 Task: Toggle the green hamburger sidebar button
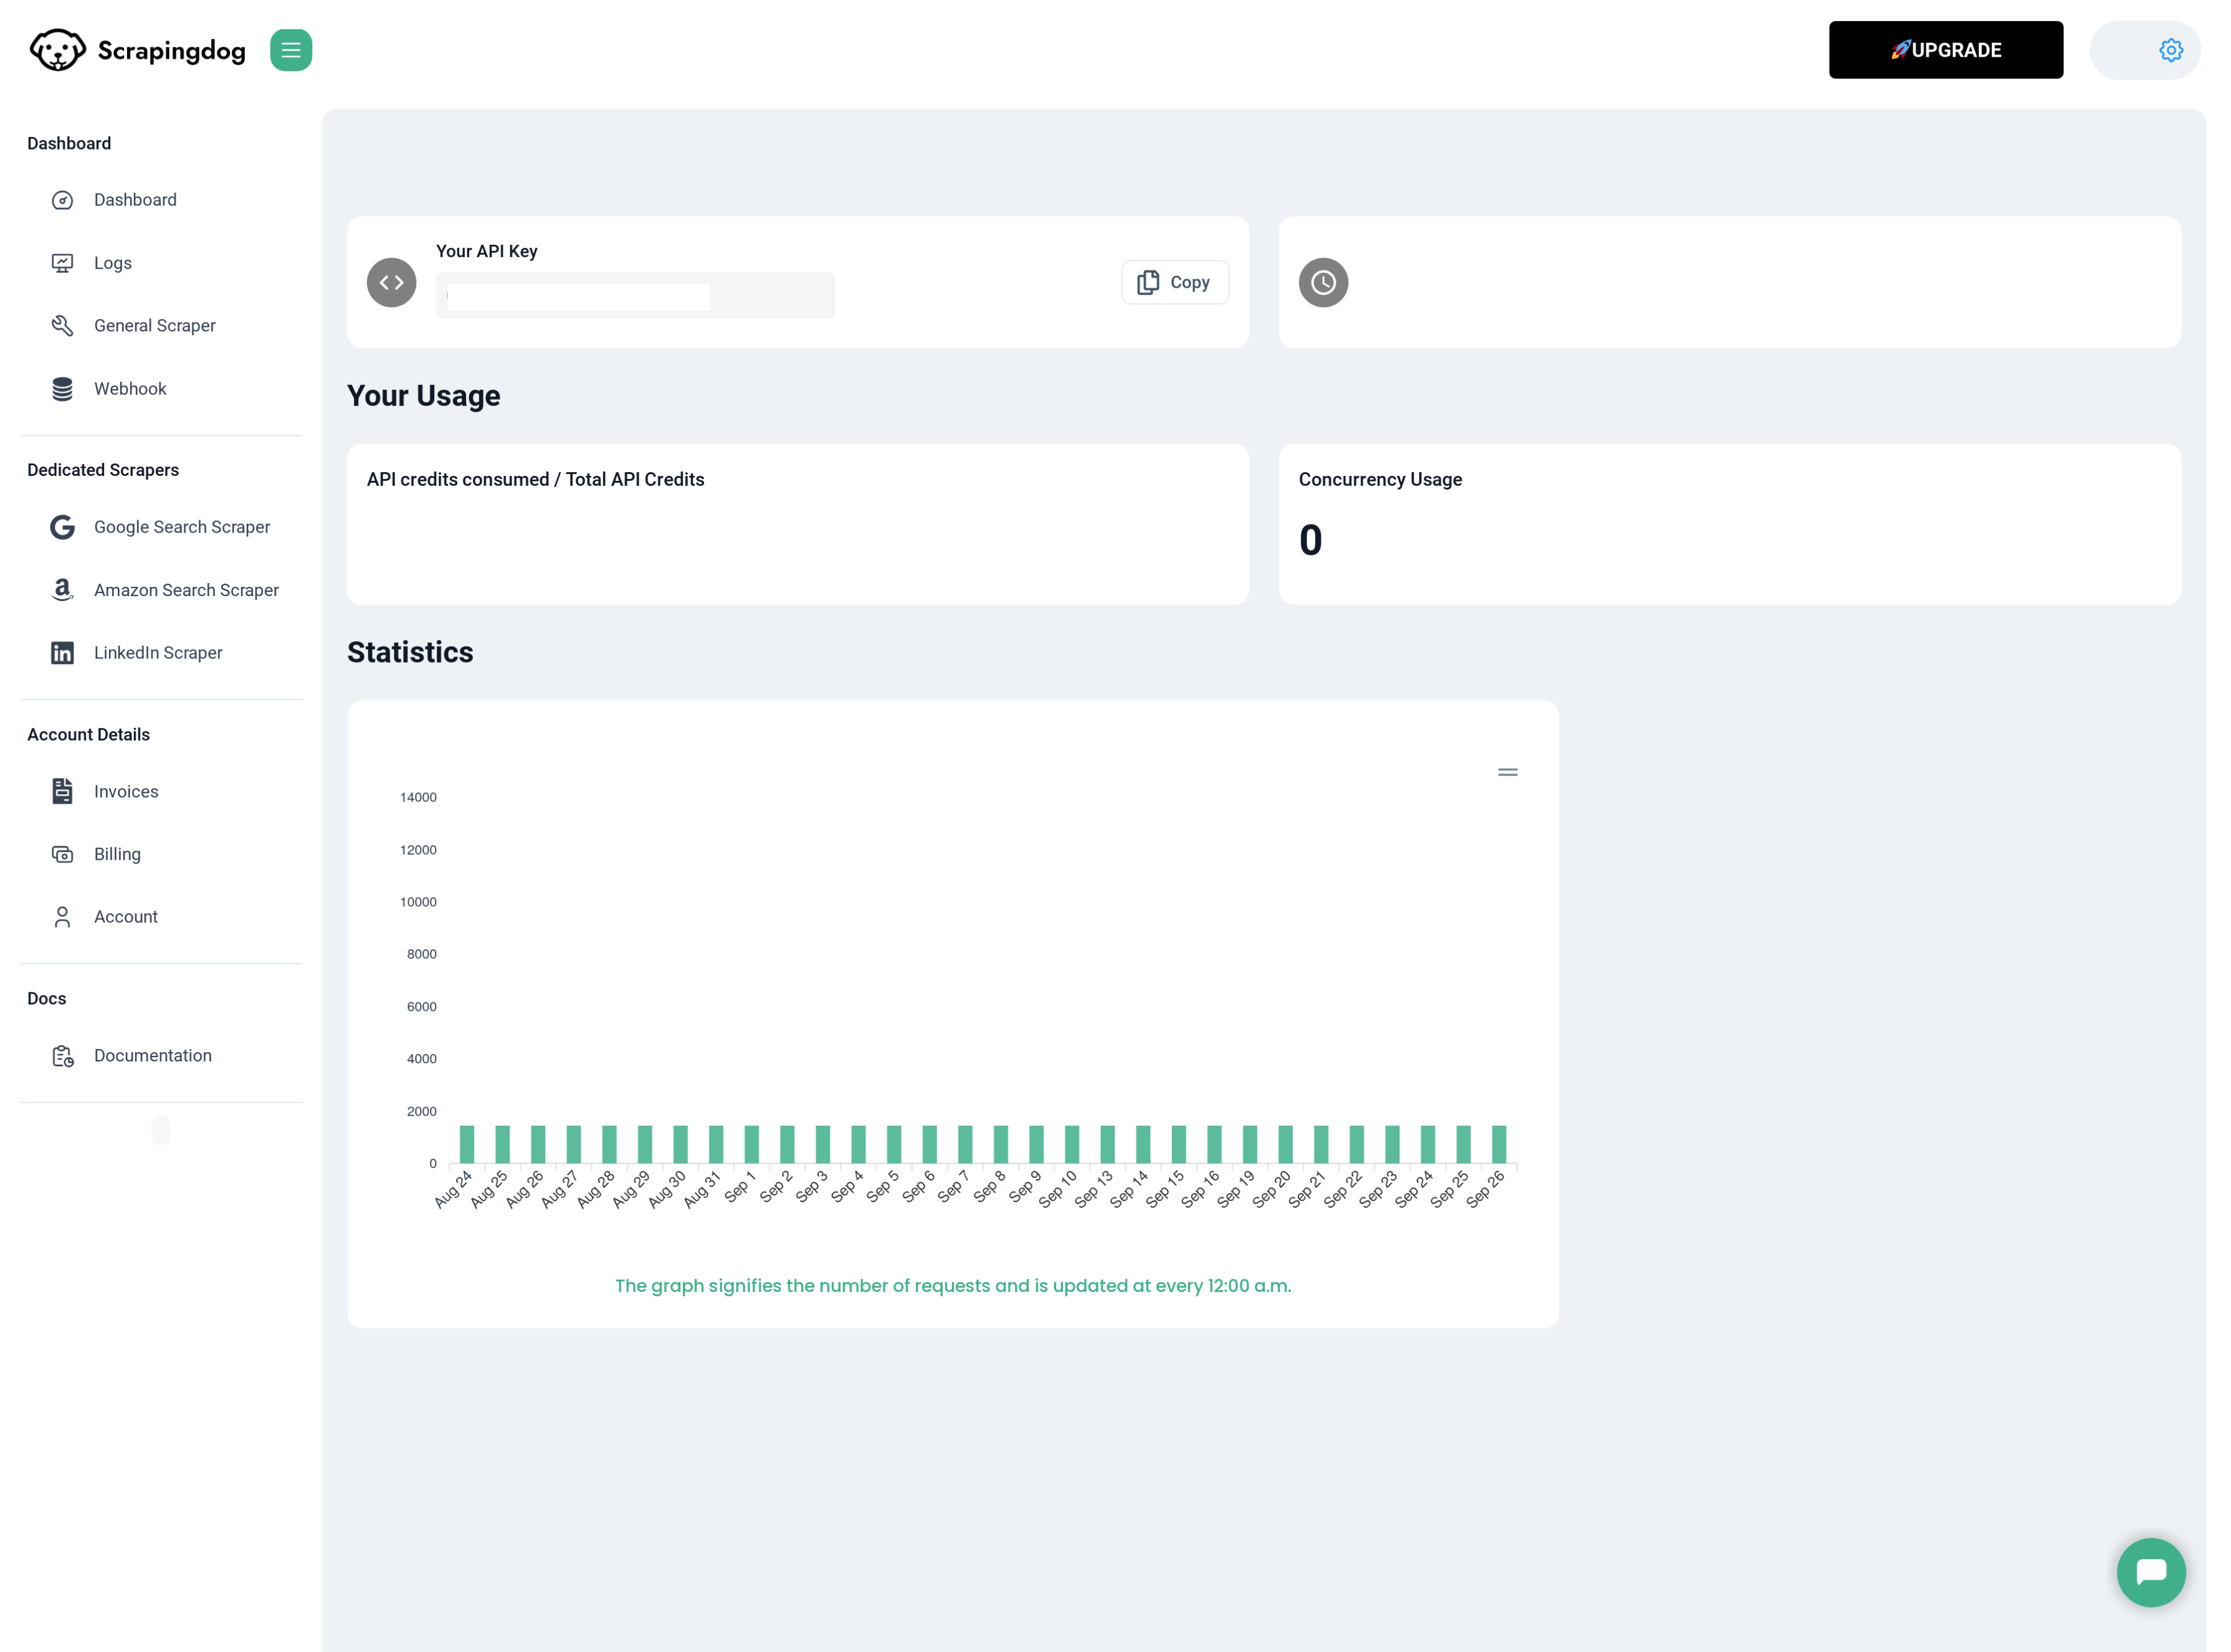pos(291,50)
